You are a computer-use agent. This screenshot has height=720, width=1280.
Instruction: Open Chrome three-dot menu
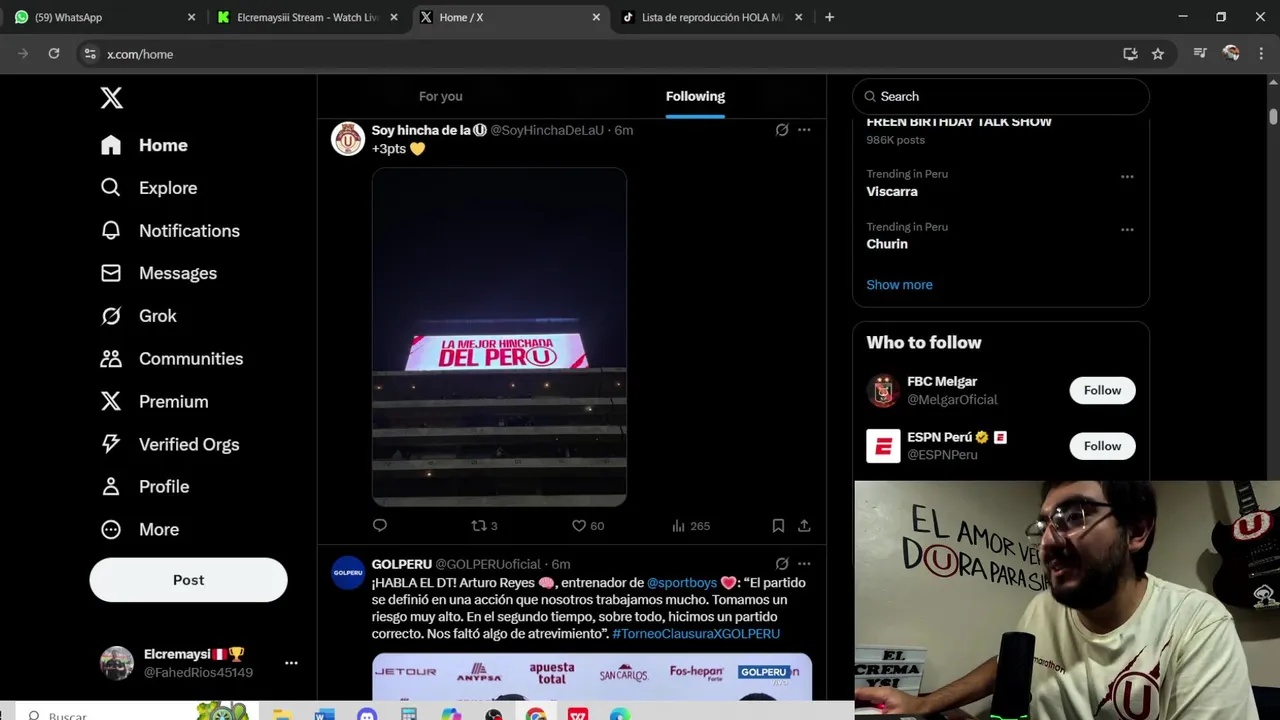(1260, 54)
